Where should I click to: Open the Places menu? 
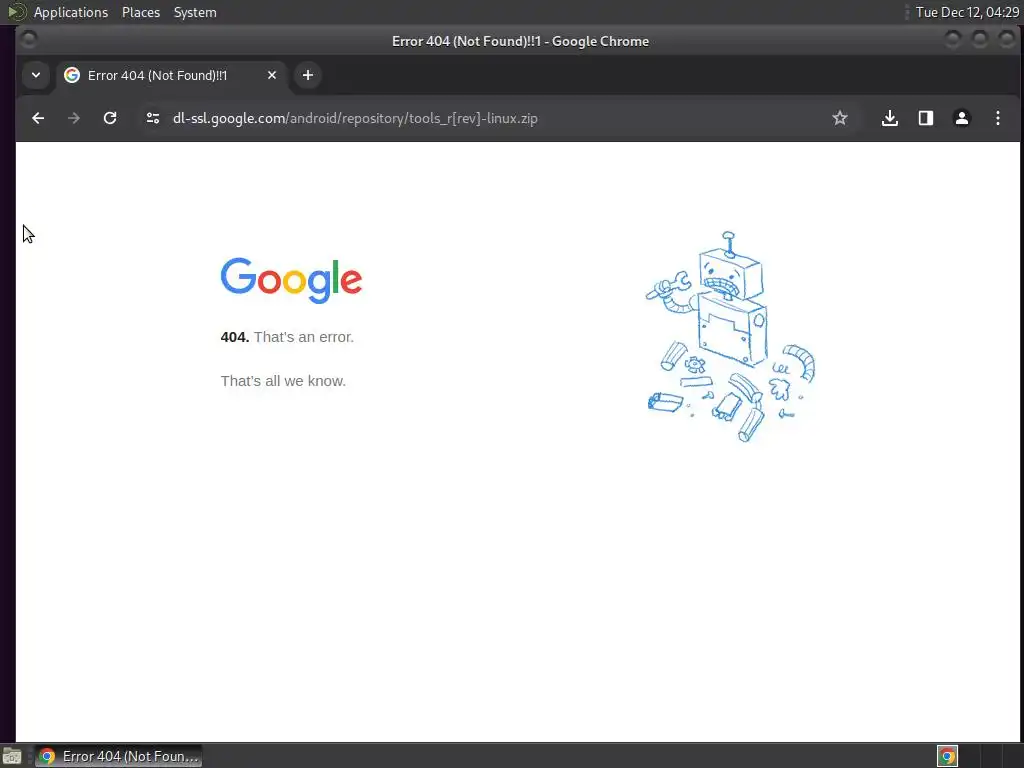pos(141,12)
